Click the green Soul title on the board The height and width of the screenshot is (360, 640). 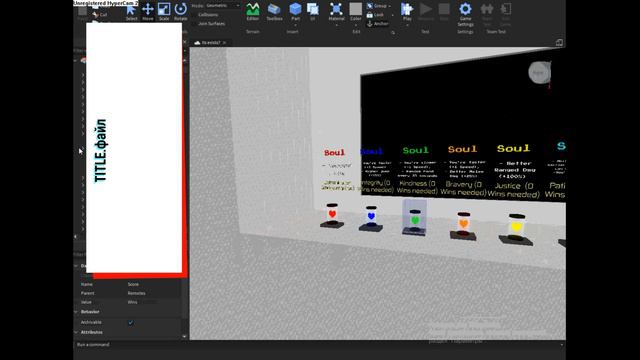point(416,150)
